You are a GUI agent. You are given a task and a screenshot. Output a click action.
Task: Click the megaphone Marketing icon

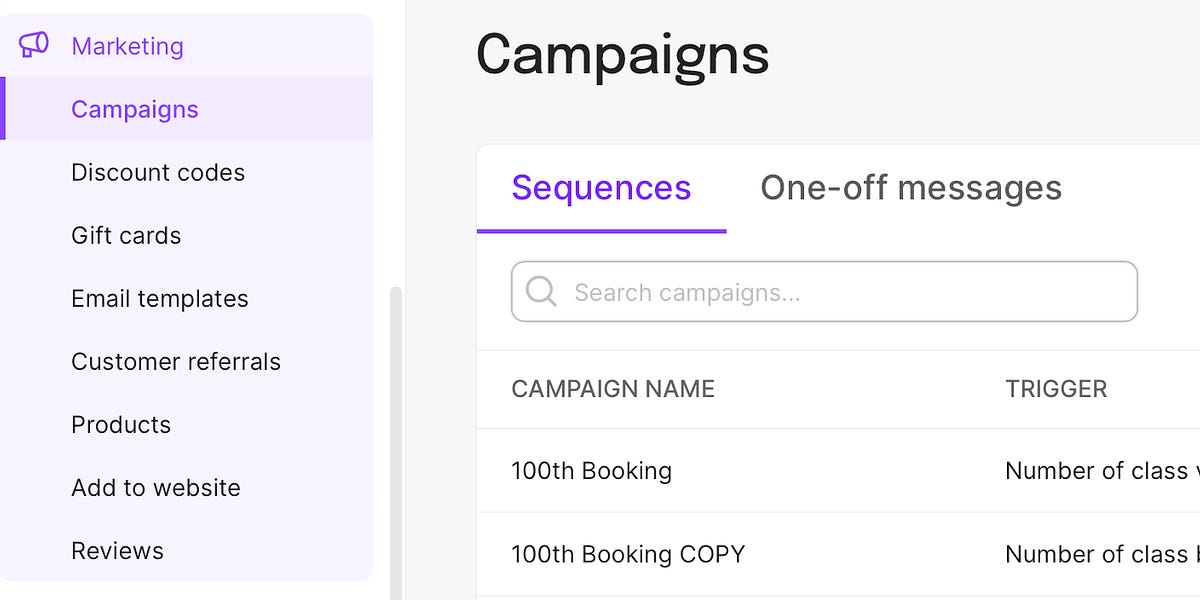tap(32, 44)
